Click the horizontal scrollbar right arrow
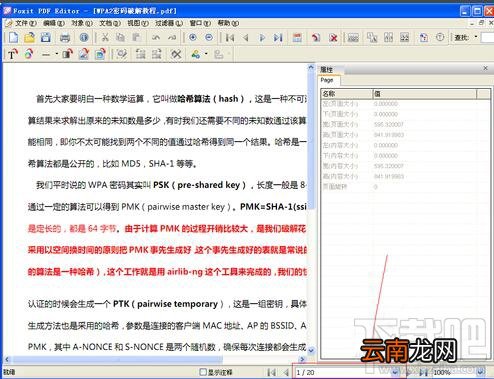Image resolution: width=494 pixels, height=379 pixels. (x=302, y=359)
